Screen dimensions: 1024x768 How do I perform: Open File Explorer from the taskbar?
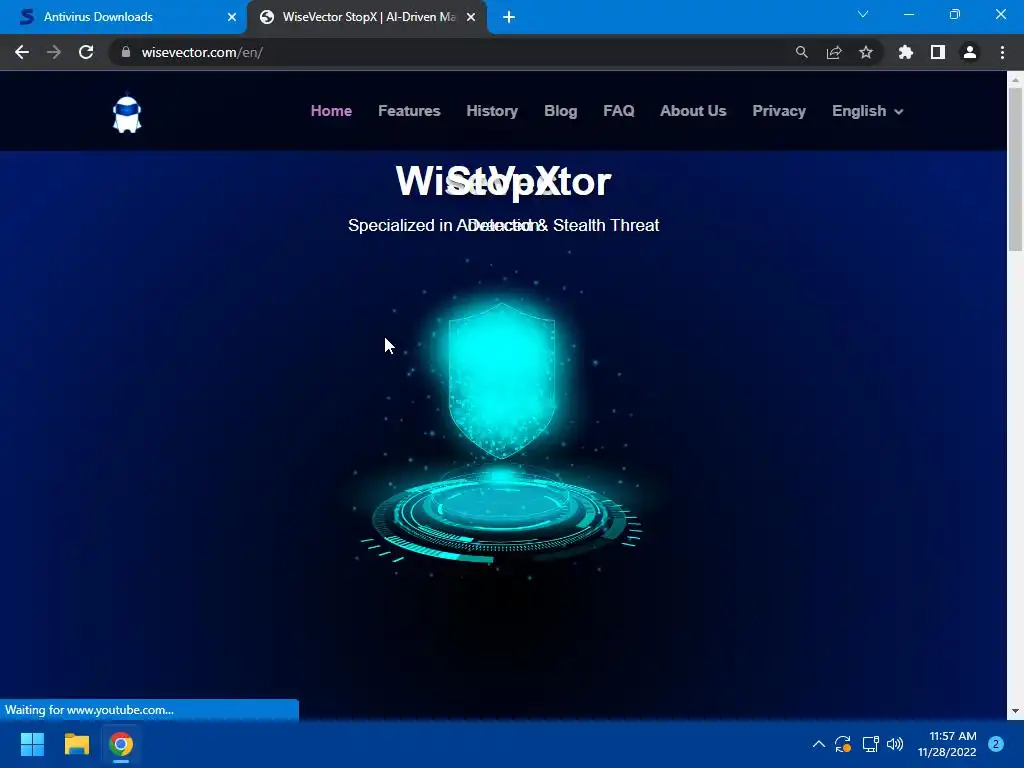(76, 744)
